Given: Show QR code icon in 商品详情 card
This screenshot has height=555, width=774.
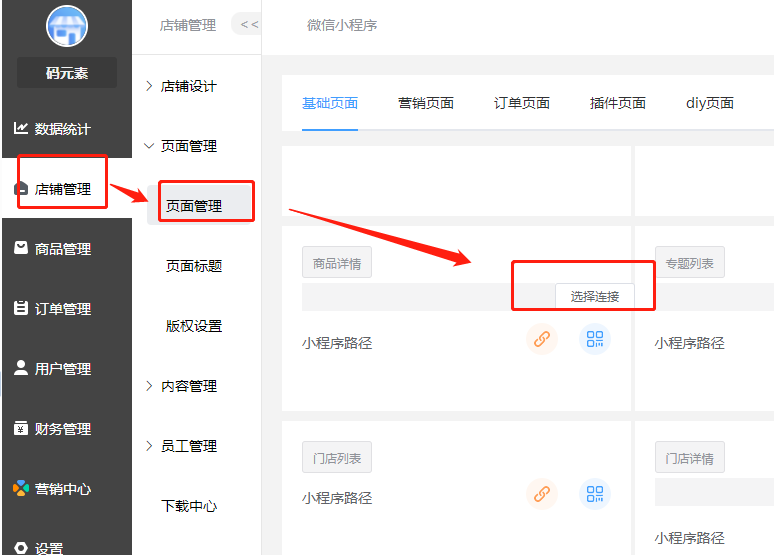Looking at the screenshot, I should 595,339.
